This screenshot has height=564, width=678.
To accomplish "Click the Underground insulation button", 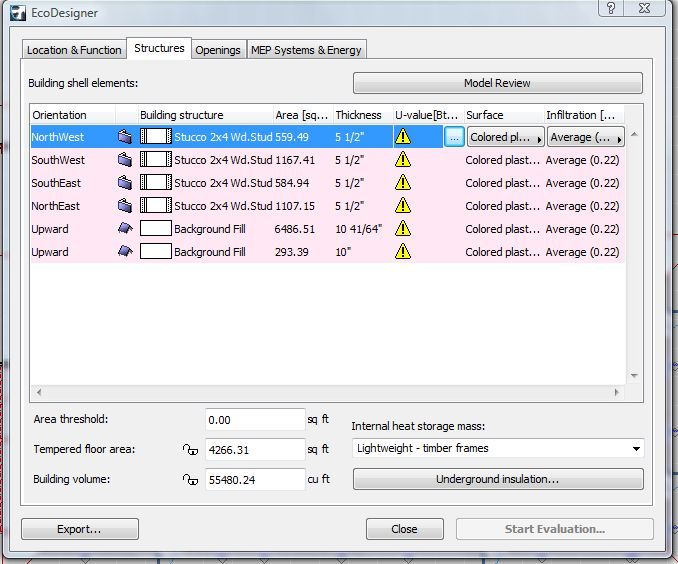I will 498,479.
